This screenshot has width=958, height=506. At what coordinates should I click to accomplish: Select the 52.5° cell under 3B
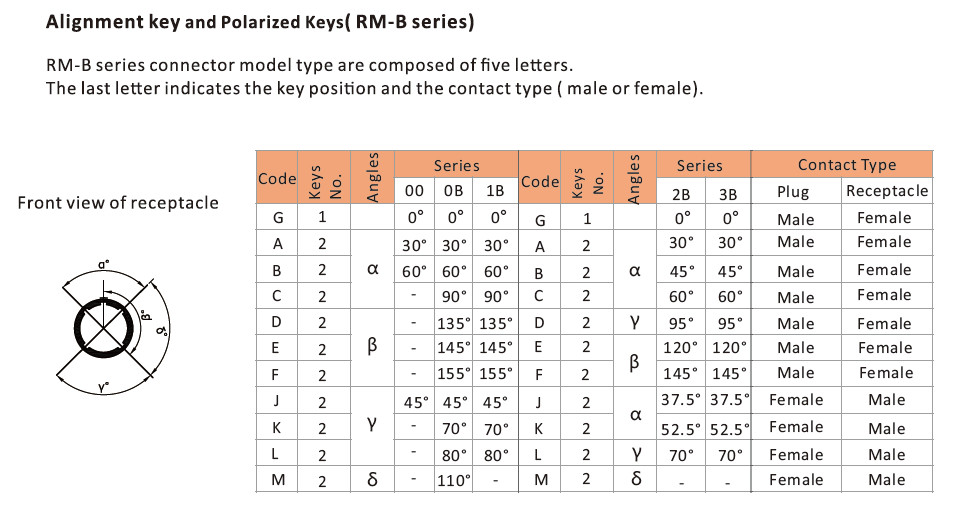729,430
